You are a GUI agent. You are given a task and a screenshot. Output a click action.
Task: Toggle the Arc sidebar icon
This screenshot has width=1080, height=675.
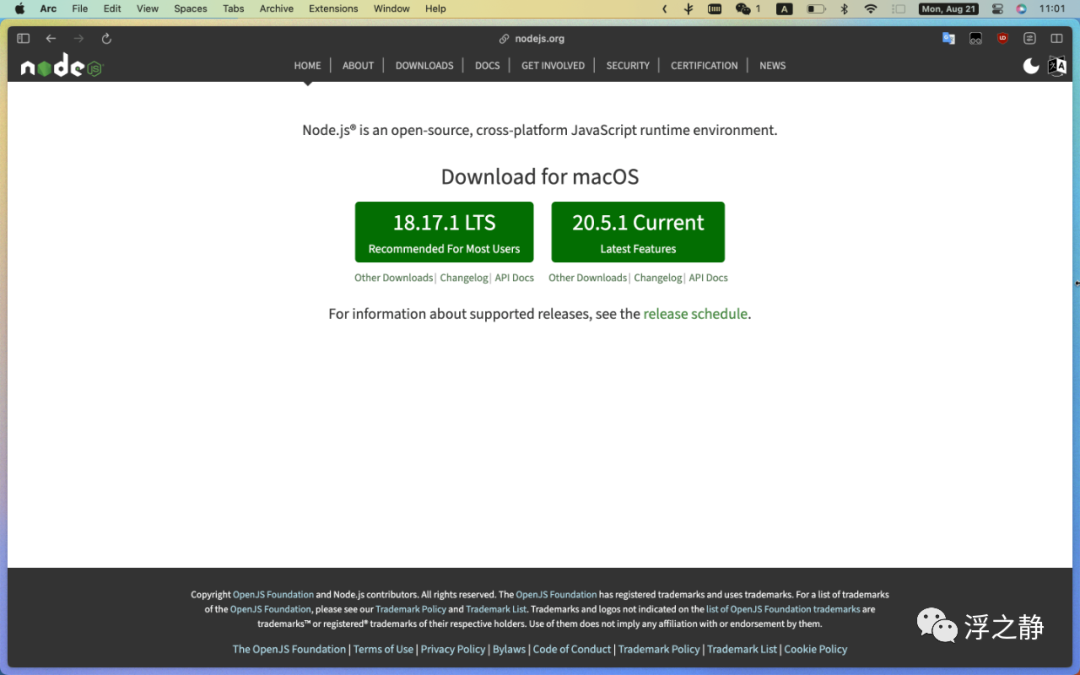(23, 39)
